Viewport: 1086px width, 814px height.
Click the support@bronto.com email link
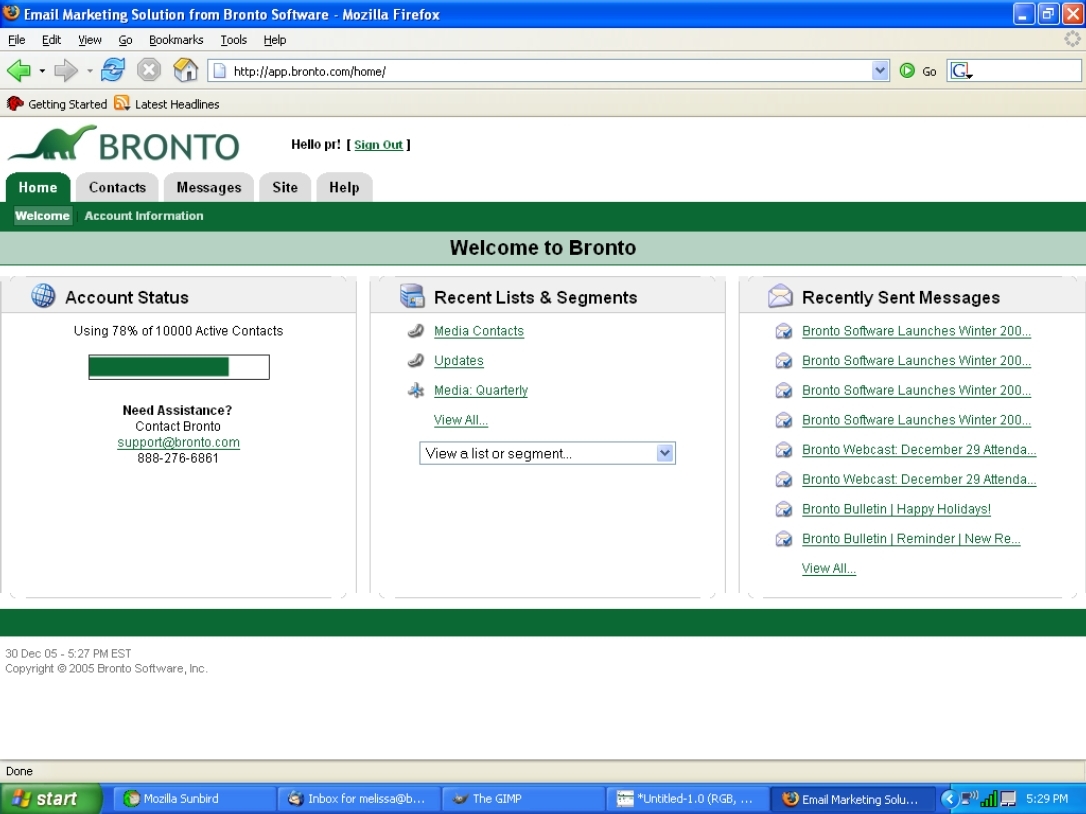point(178,442)
